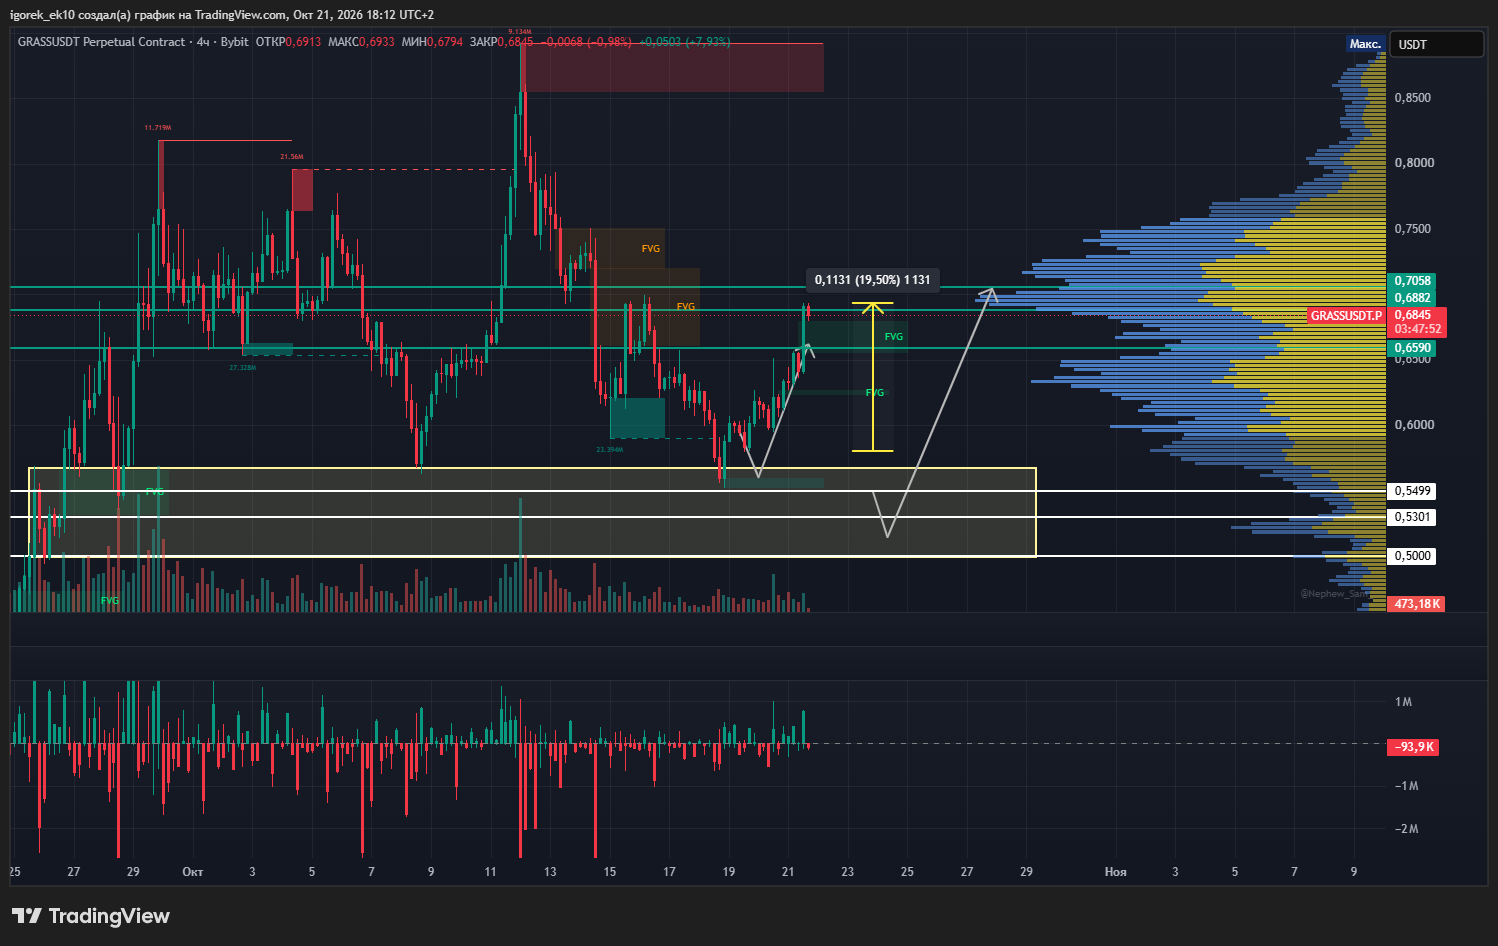Click the 21 date tick on time axis
Image resolution: width=1498 pixels, height=946 pixels.
point(788,872)
